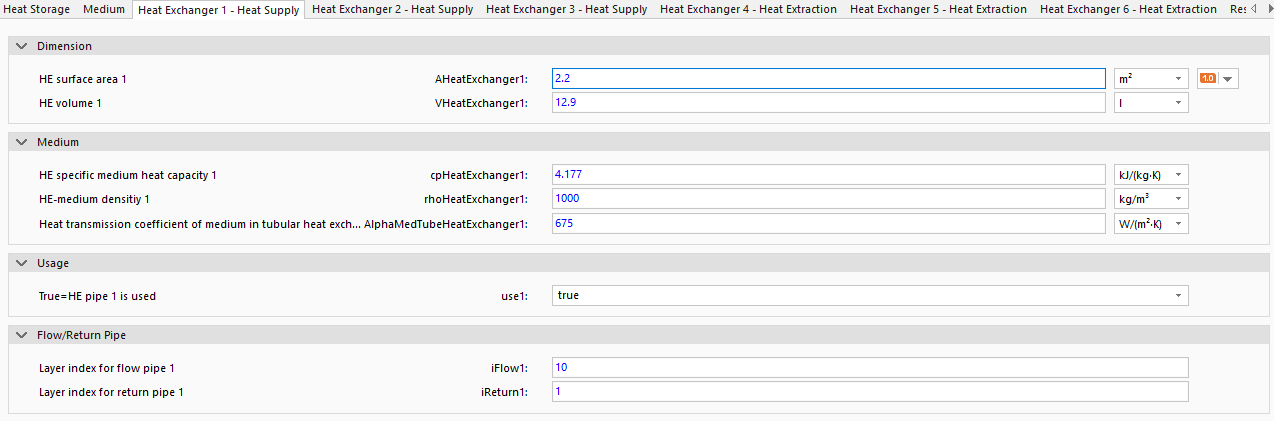
Task: Open the liter unit dropdown for HE volume
Action: [1151, 103]
